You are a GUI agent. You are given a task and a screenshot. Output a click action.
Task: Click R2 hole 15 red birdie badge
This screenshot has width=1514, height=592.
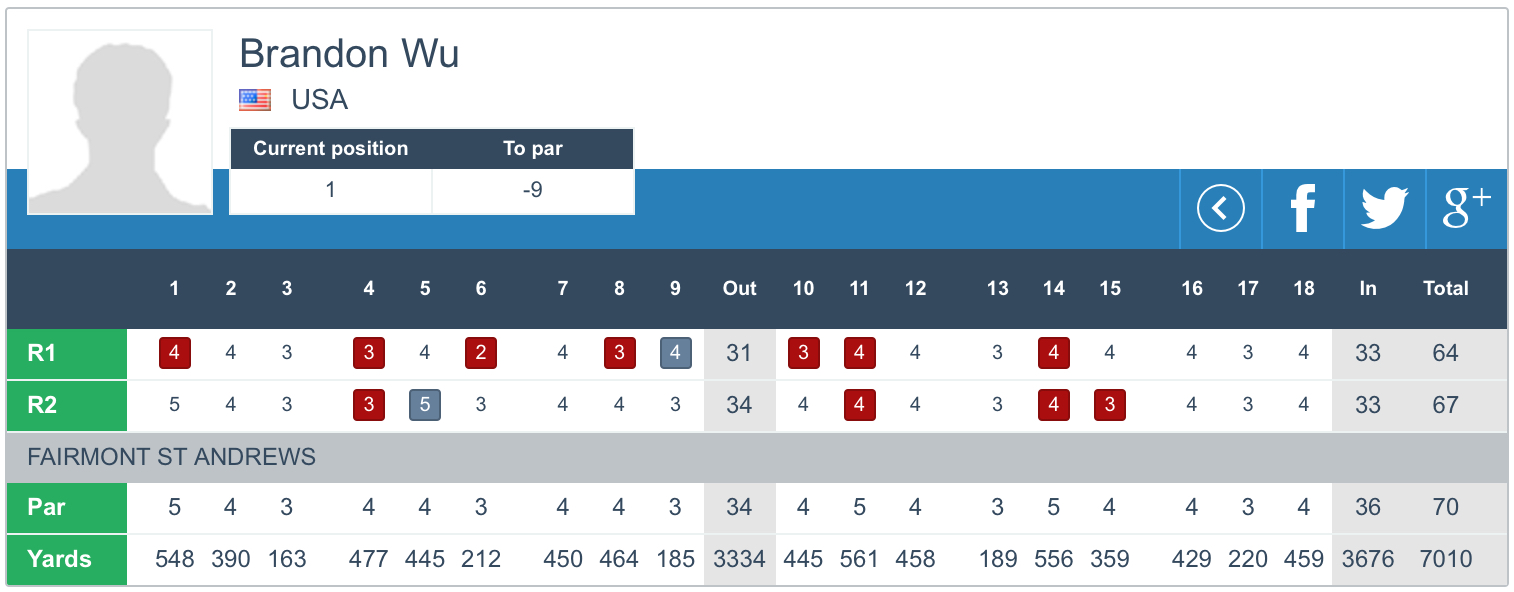tap(1109, 405)
